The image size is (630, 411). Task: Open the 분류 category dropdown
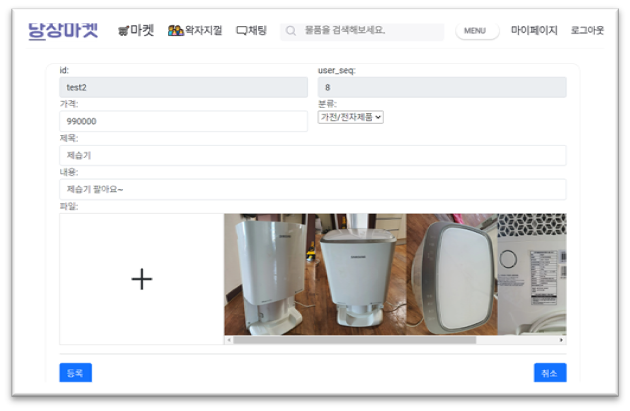(x=350, y=117)
